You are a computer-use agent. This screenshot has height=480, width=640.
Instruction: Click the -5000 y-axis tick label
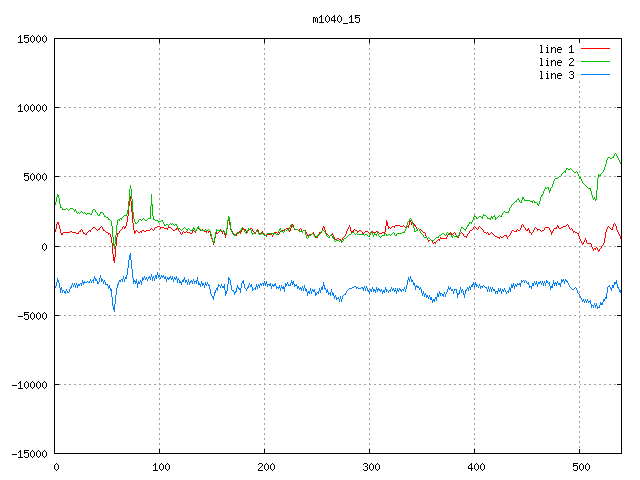[x=31, y=315]
